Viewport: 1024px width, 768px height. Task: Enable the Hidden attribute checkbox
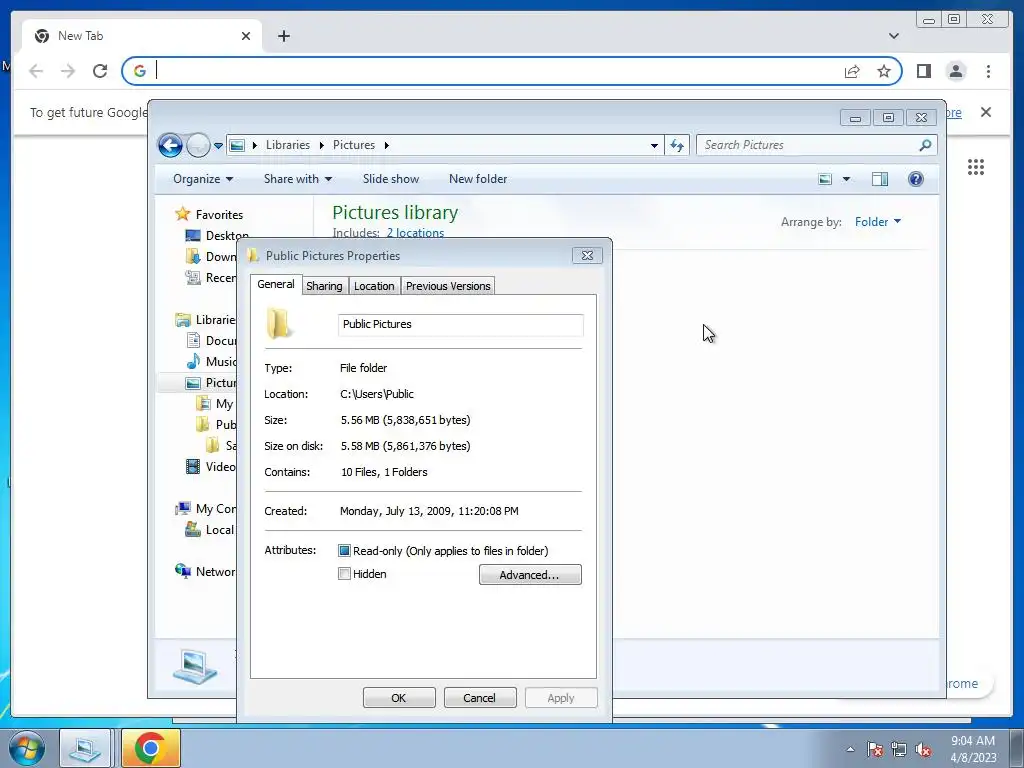344,574
